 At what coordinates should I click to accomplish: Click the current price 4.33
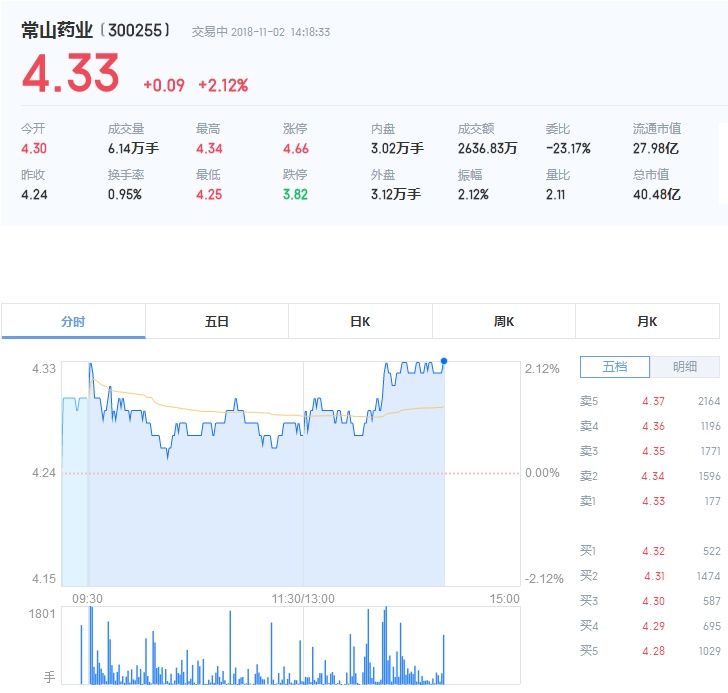point(71,73)
